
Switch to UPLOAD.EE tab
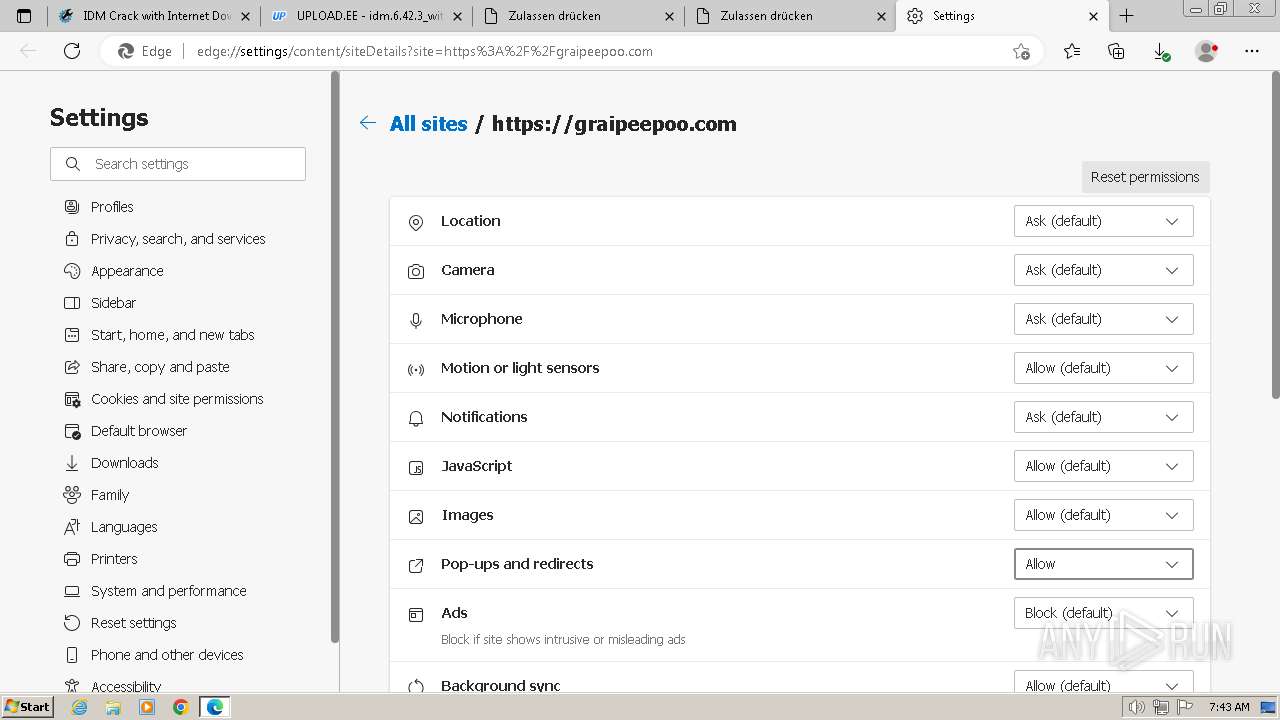point(368,16)
